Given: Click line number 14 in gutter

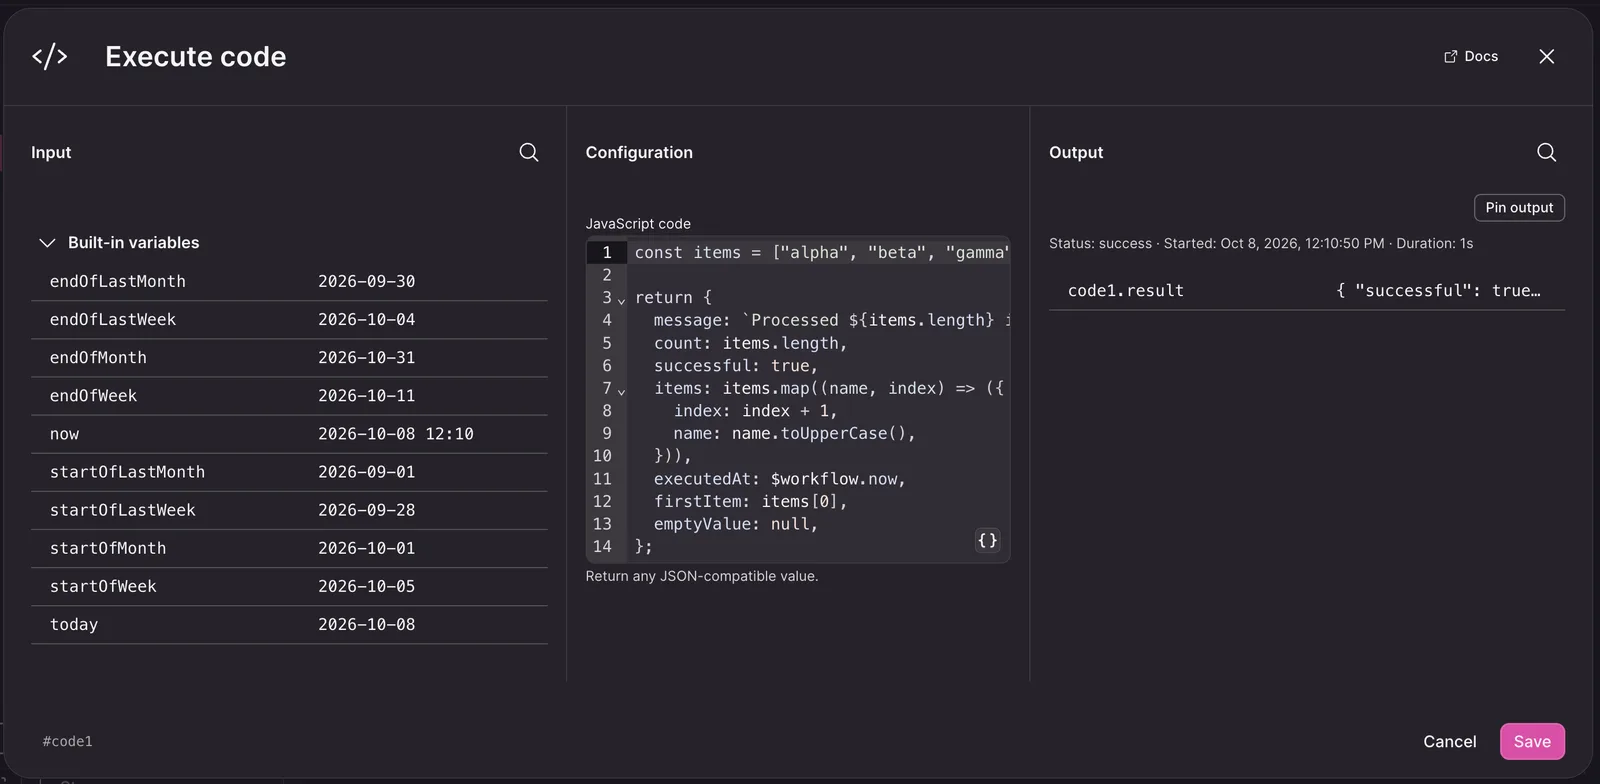Looking at the screenshot, I should (602, 547).
